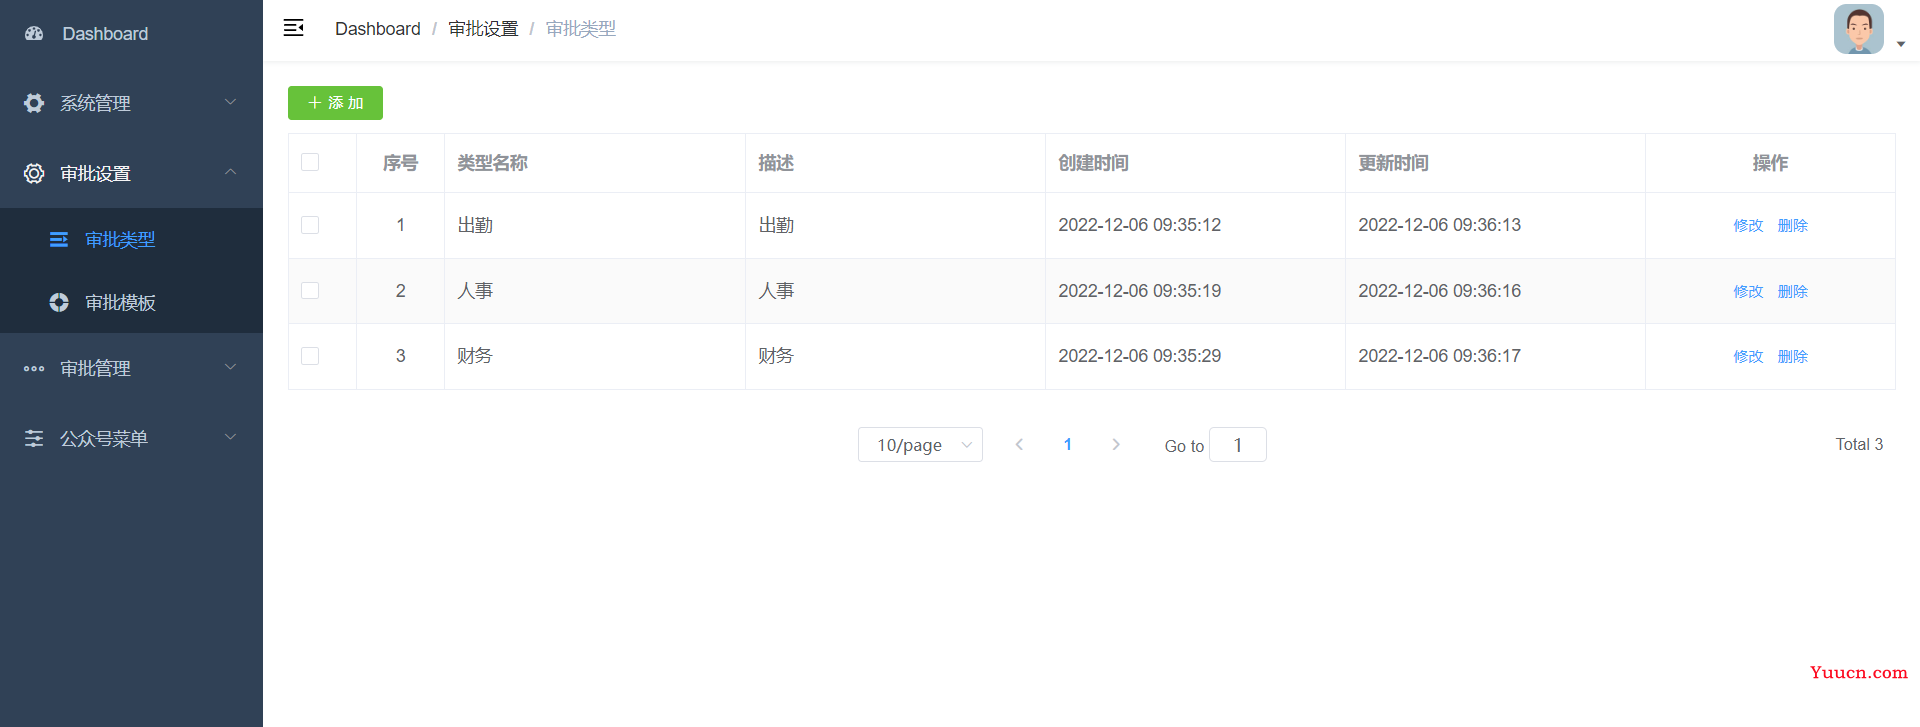This screenshot has width=1920, height=727.
Task: Click the 序号 column header
Action: 400,163
